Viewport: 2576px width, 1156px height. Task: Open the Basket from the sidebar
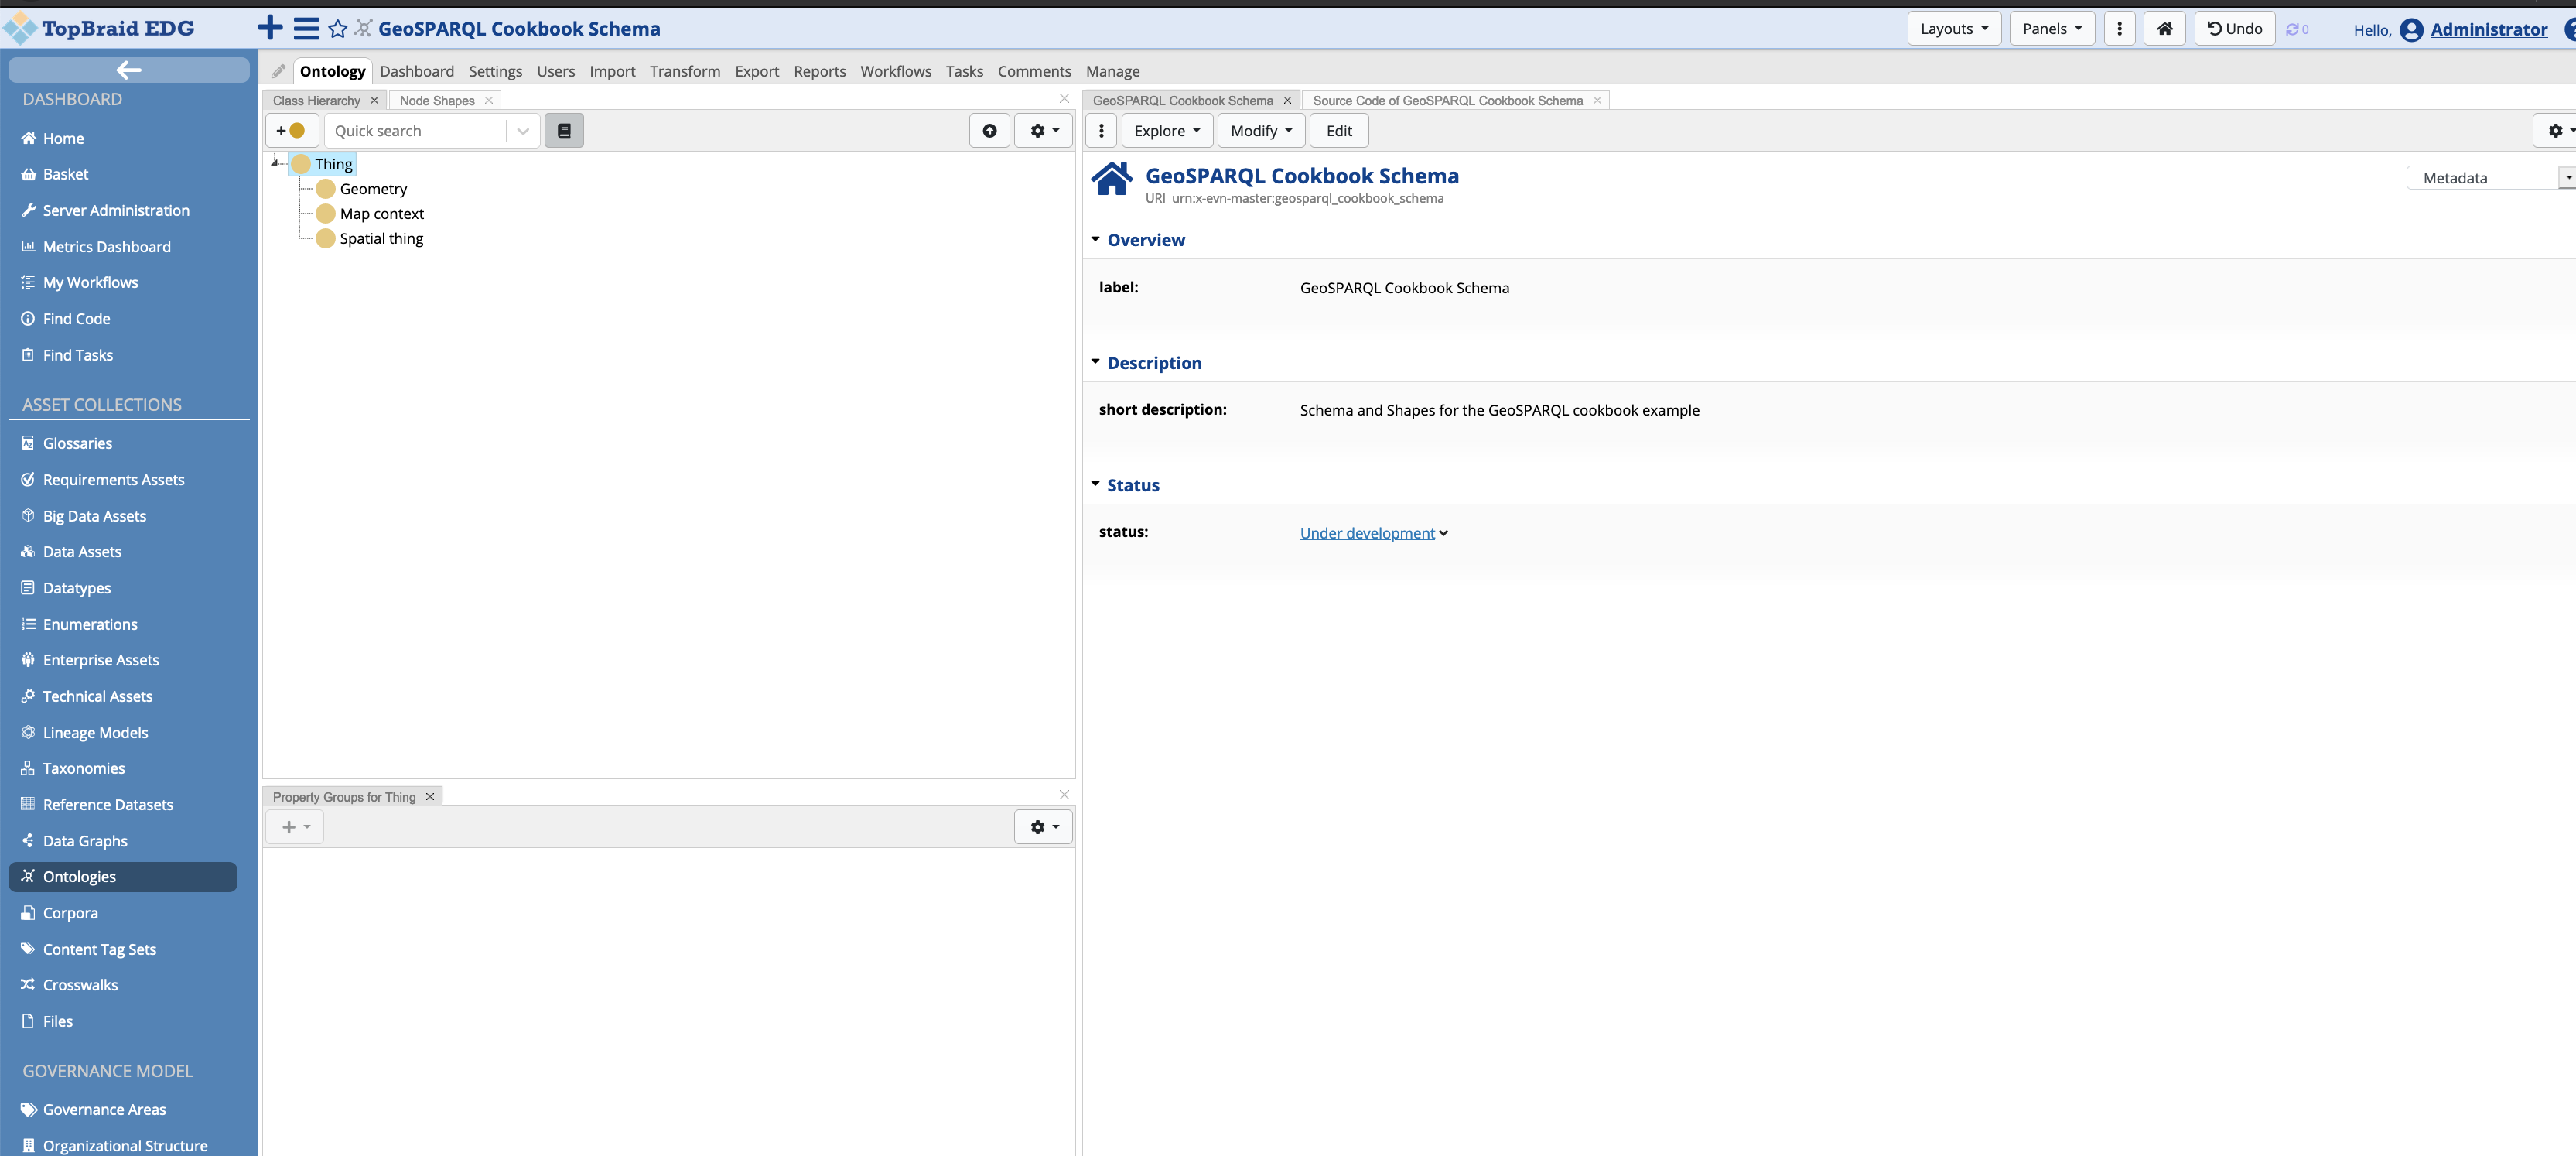66,173
